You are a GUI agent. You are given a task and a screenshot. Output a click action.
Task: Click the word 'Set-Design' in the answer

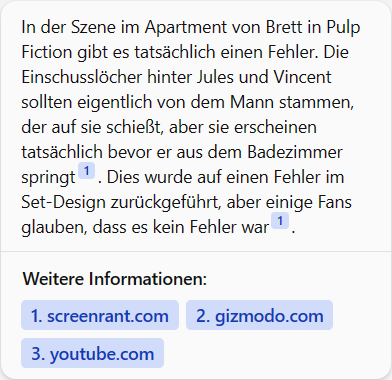63,202
